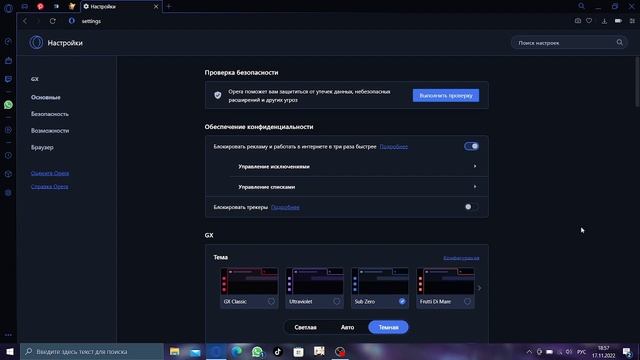
Task: Switch to Светлая light mode
Action: point(305,327)
